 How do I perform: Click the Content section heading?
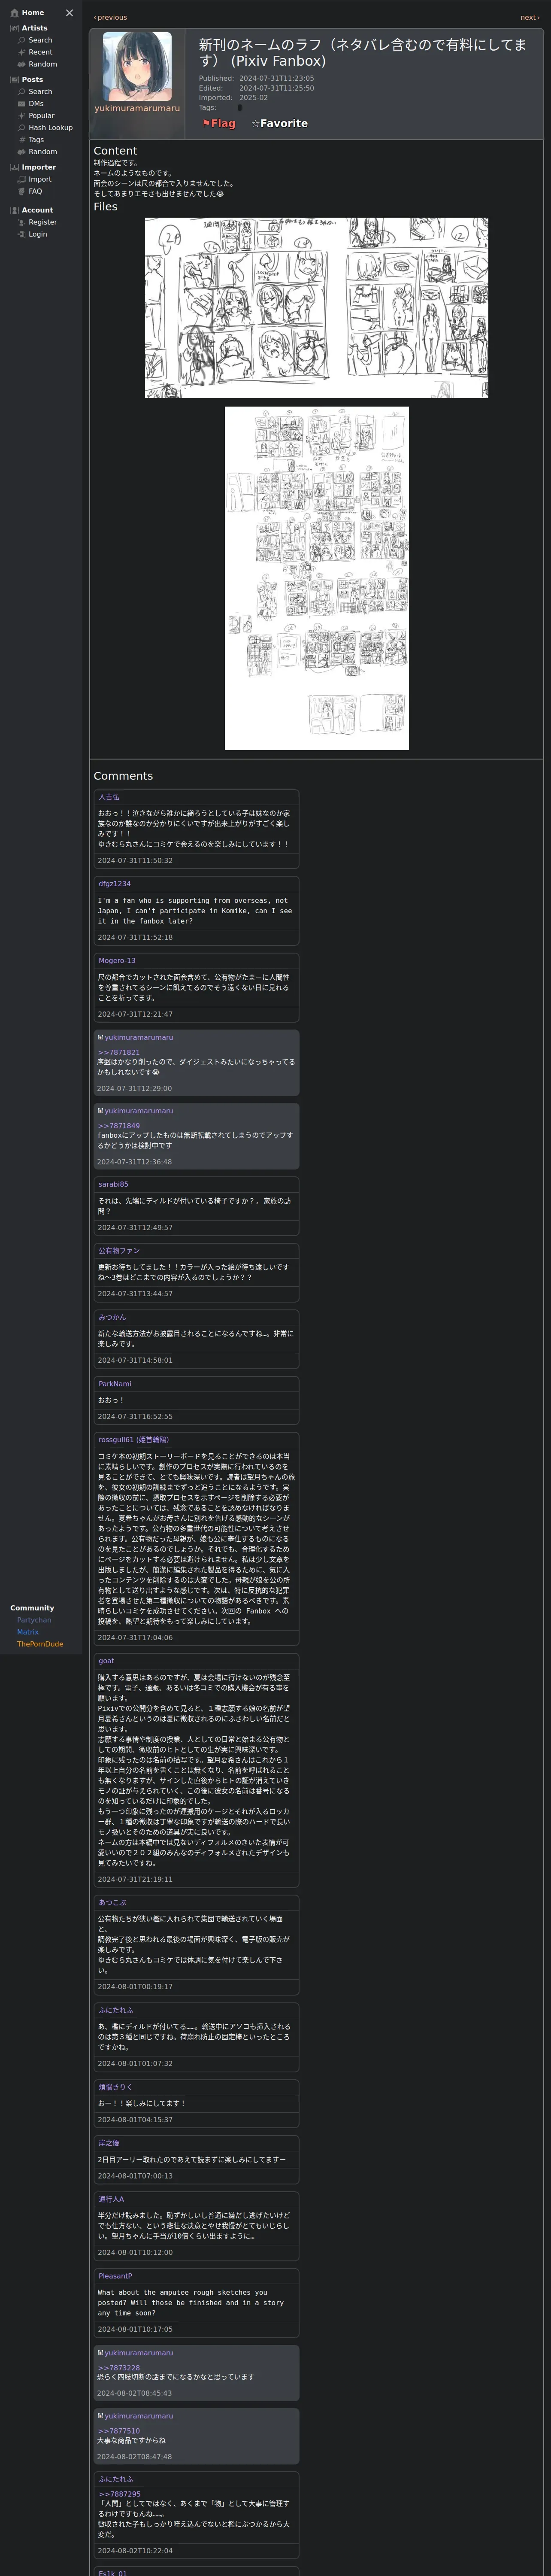coord(115,151)
